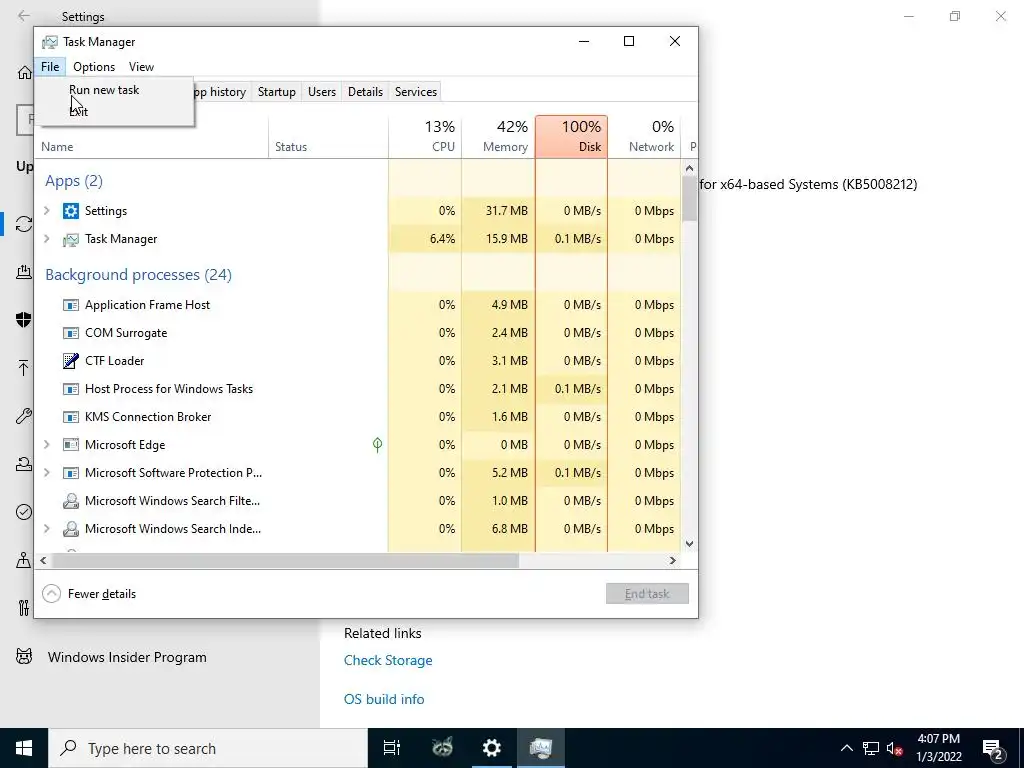The image size is (1024, 768).
Task: Open the View menu
Action: point(141,67)
